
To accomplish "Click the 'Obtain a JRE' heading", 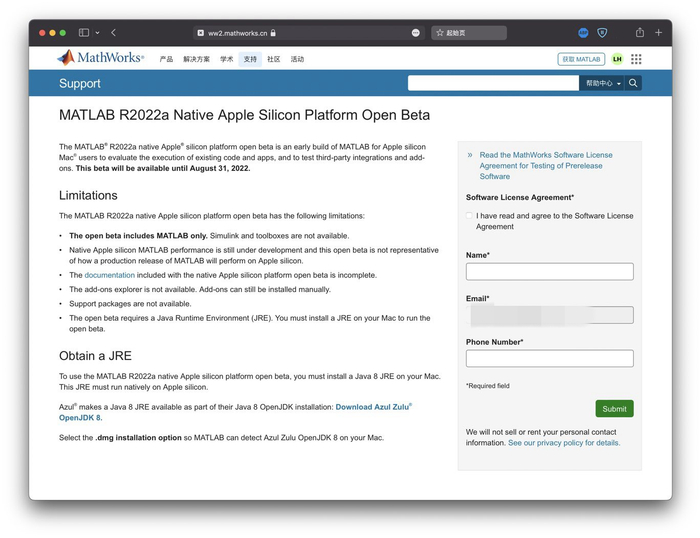I will 95,356.
